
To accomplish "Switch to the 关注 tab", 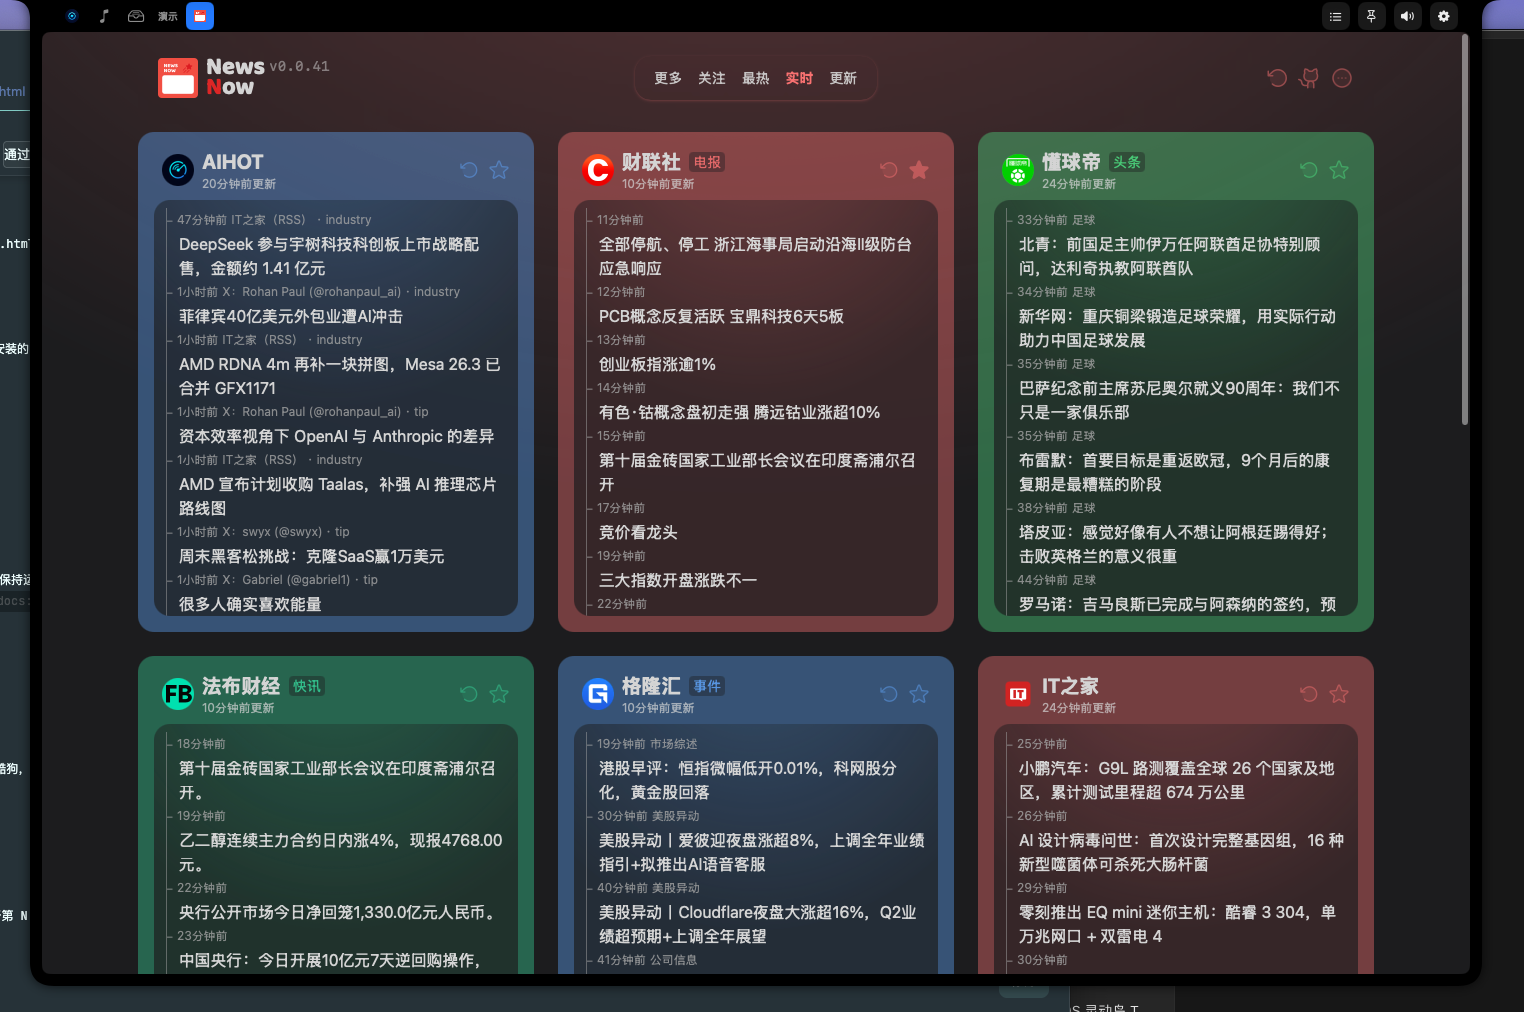I will coord(712,78).
